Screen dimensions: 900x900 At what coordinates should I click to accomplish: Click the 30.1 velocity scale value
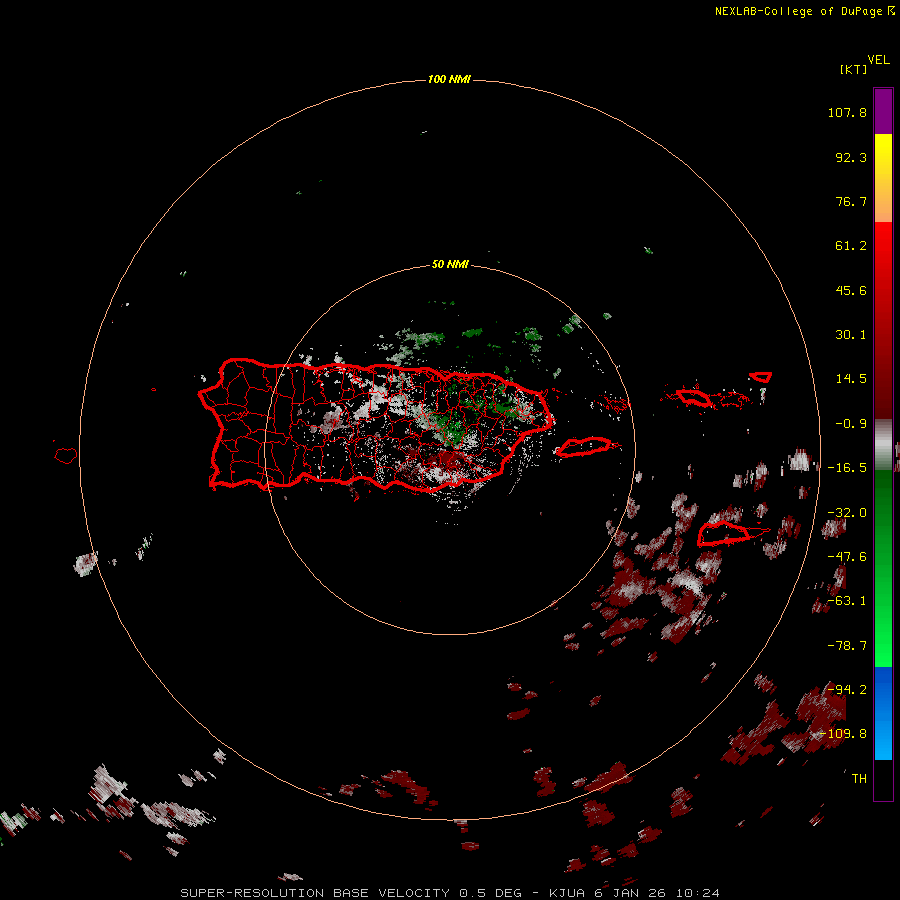click(851, 335)
